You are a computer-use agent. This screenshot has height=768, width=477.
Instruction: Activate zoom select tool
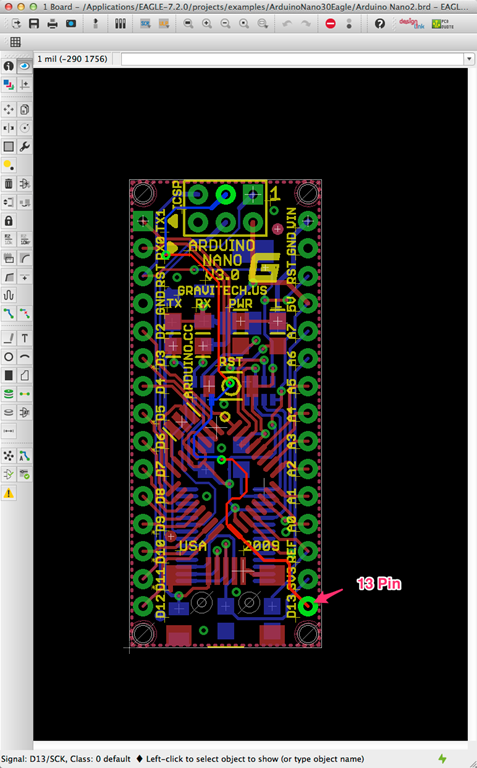click(x=263, y=24)
